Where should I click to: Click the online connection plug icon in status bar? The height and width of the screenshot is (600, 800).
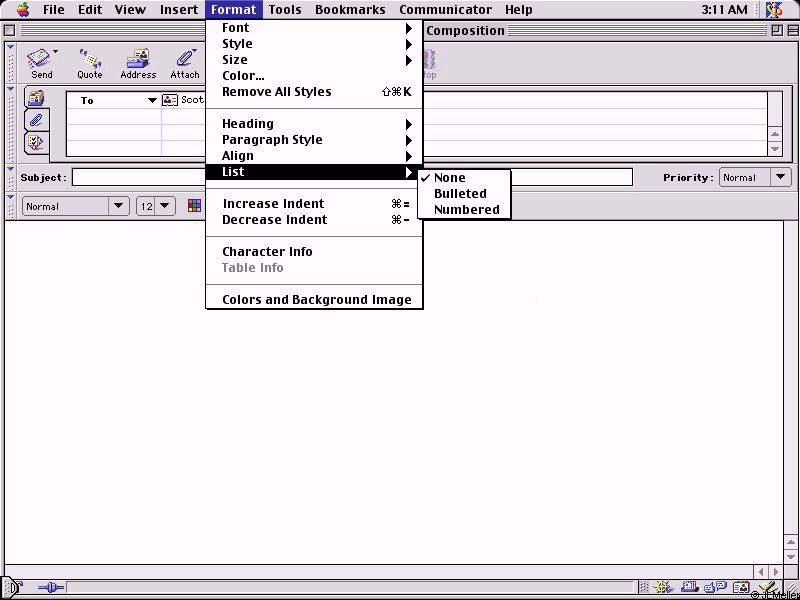(51, 588)
